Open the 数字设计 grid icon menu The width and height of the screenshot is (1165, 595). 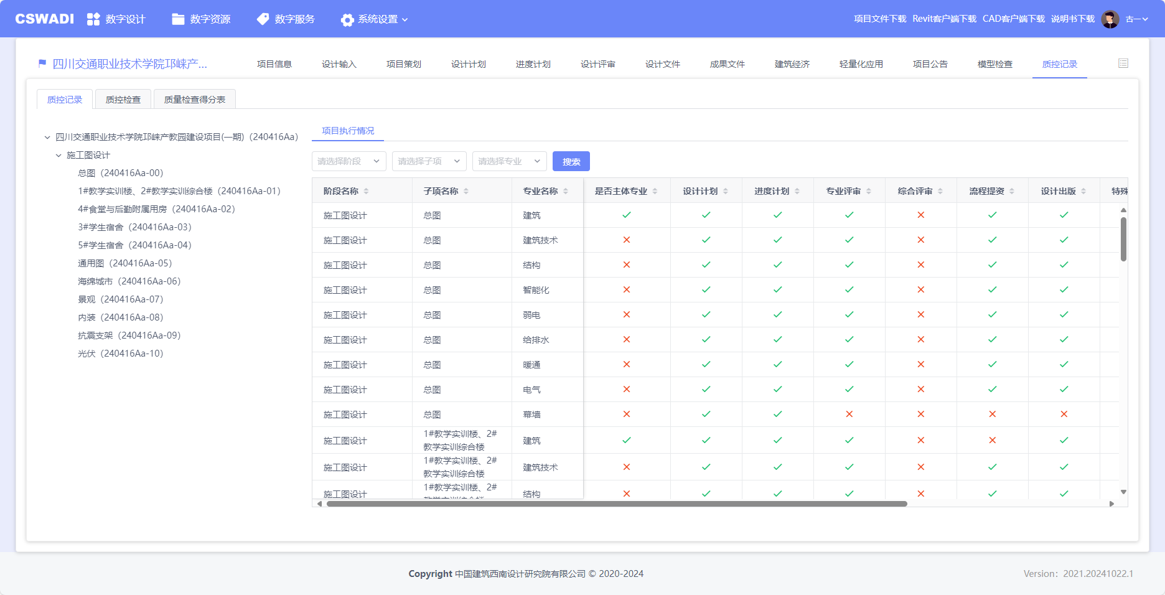tap(93, 19)
